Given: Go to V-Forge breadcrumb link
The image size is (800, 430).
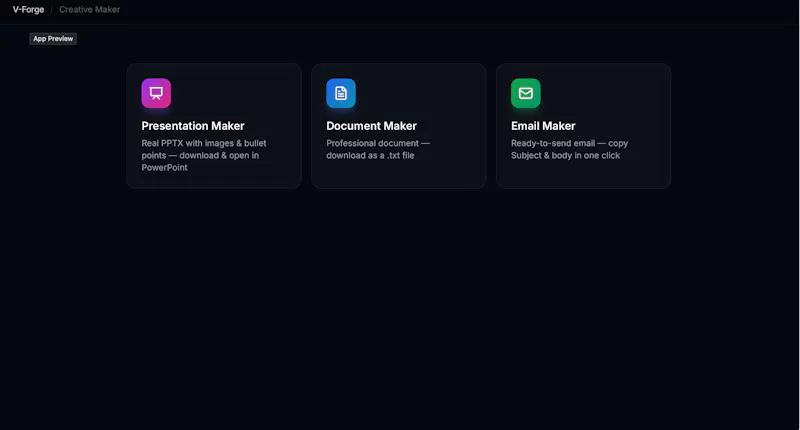Looking at the screenshot, I should [28, 9].
